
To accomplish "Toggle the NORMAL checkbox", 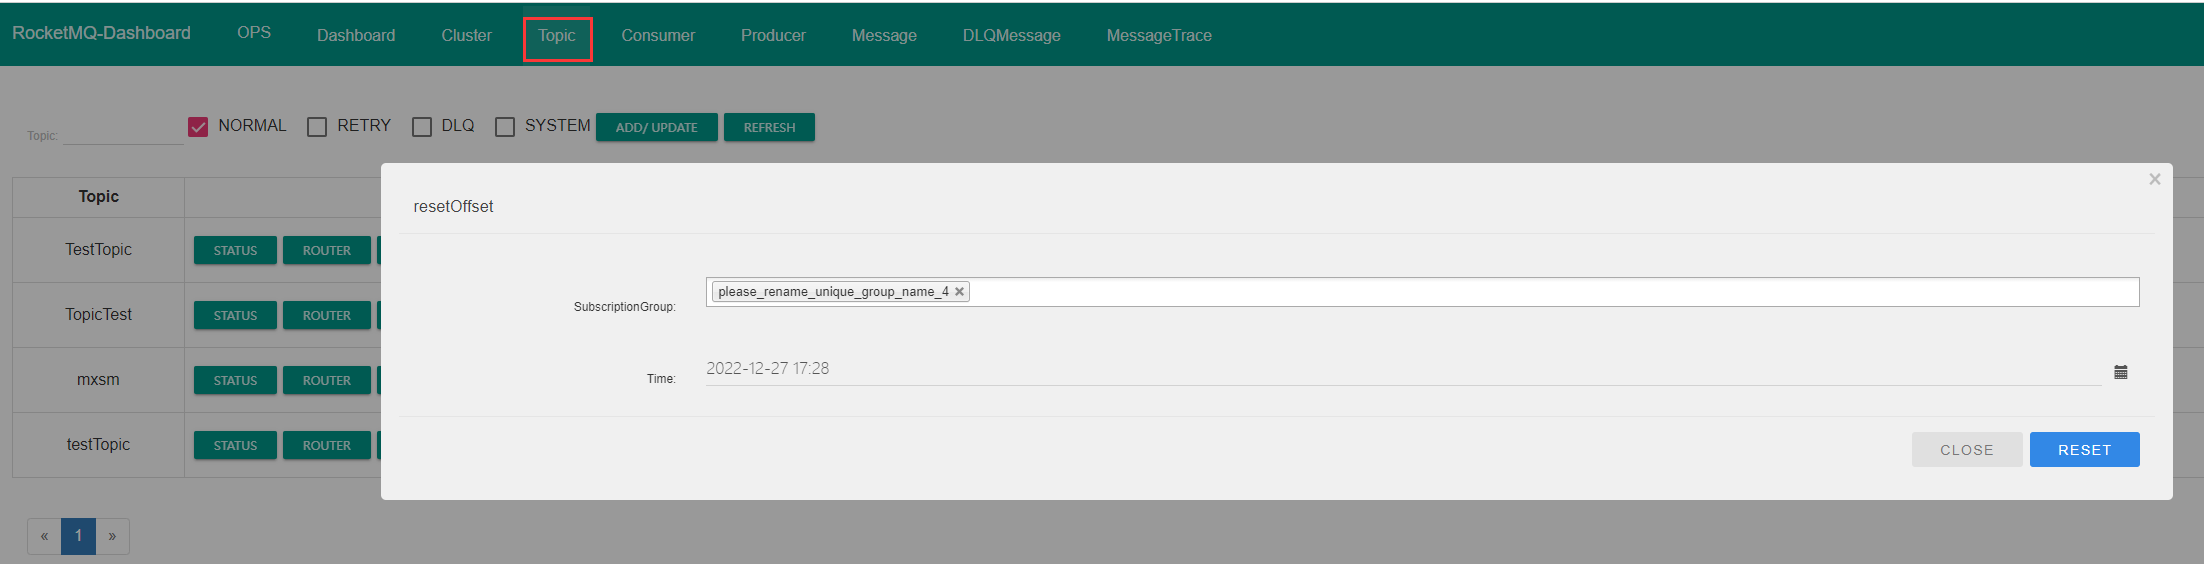I will pyautogui.click(x=198, y=127).
